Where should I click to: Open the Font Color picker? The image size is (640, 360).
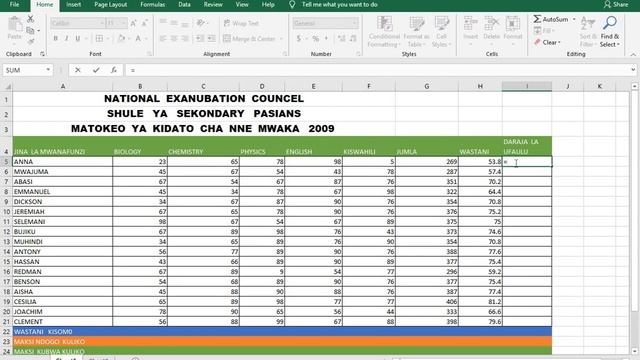point(138,39)
